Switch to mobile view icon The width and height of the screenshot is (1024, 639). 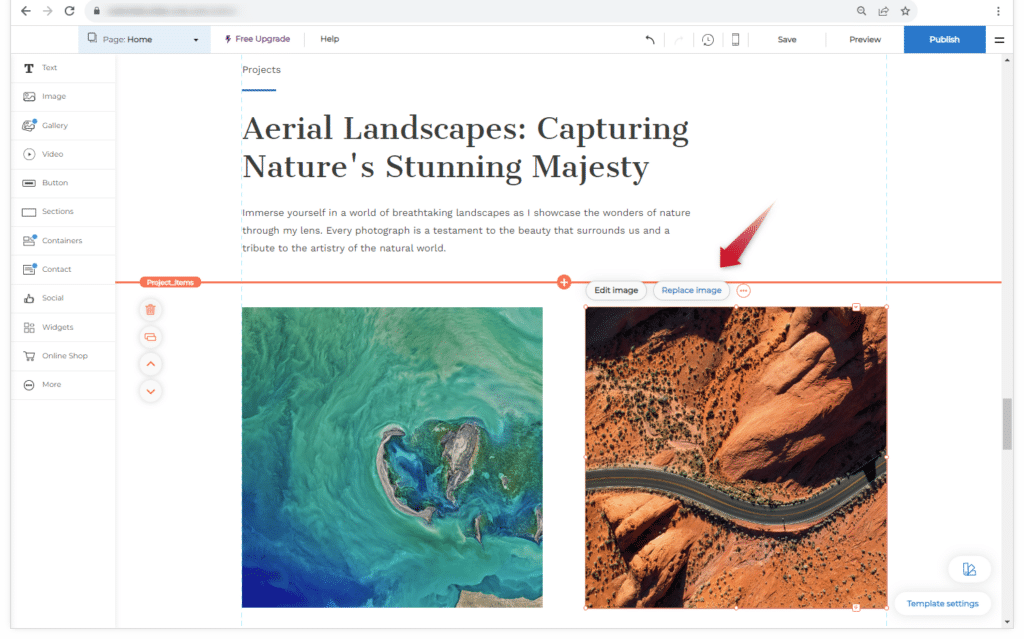(736, 40)
